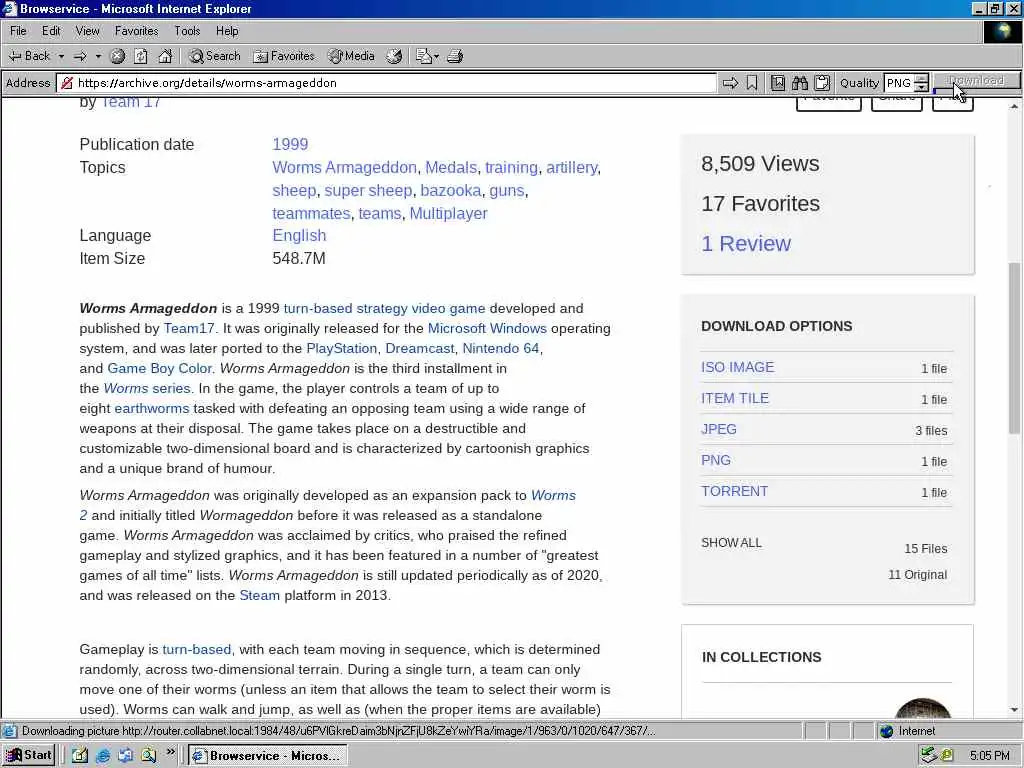Click the Mail icon in the toolbar
This screenshot has height=768, width=1024.
click(x=424, y=57)
